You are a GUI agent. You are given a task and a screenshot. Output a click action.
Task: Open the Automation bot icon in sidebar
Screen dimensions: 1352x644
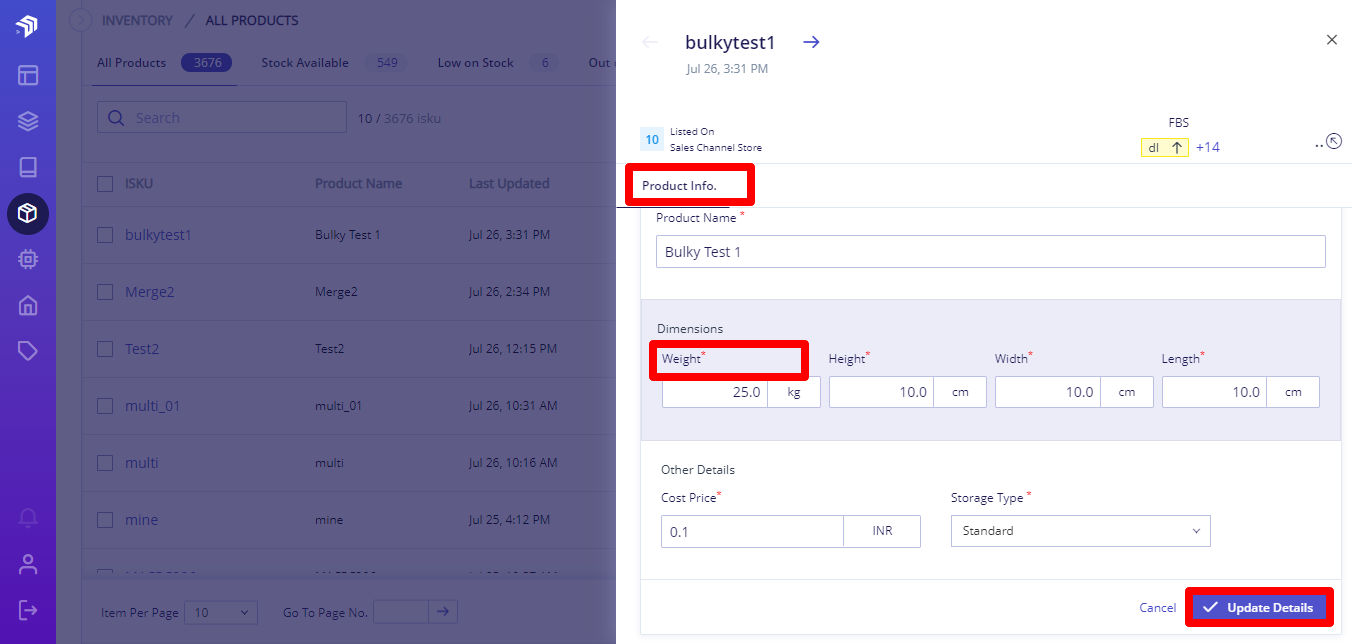[28, 258]
